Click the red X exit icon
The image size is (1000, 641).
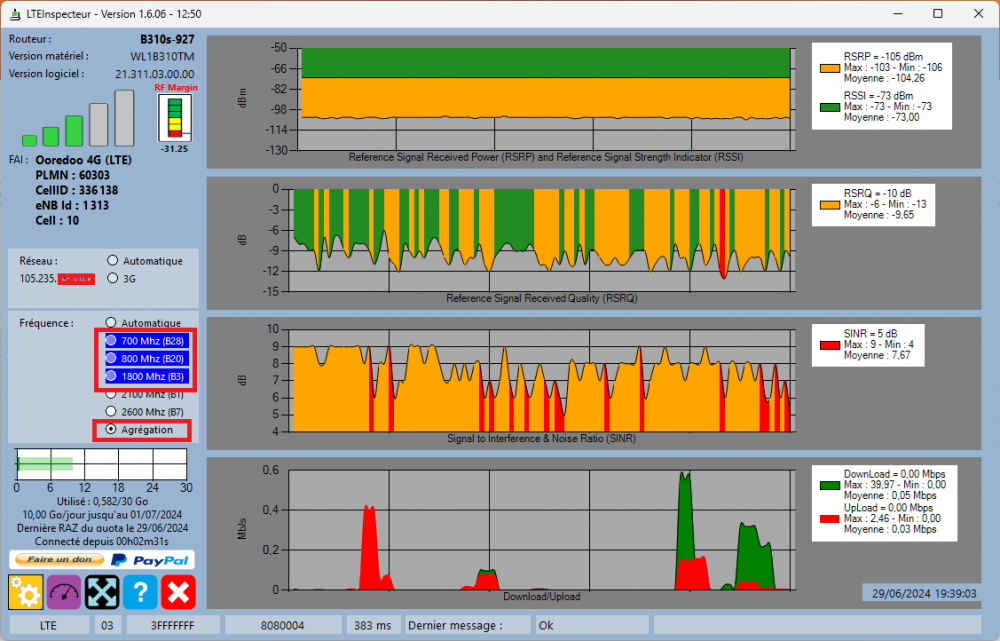coord(178,591)
